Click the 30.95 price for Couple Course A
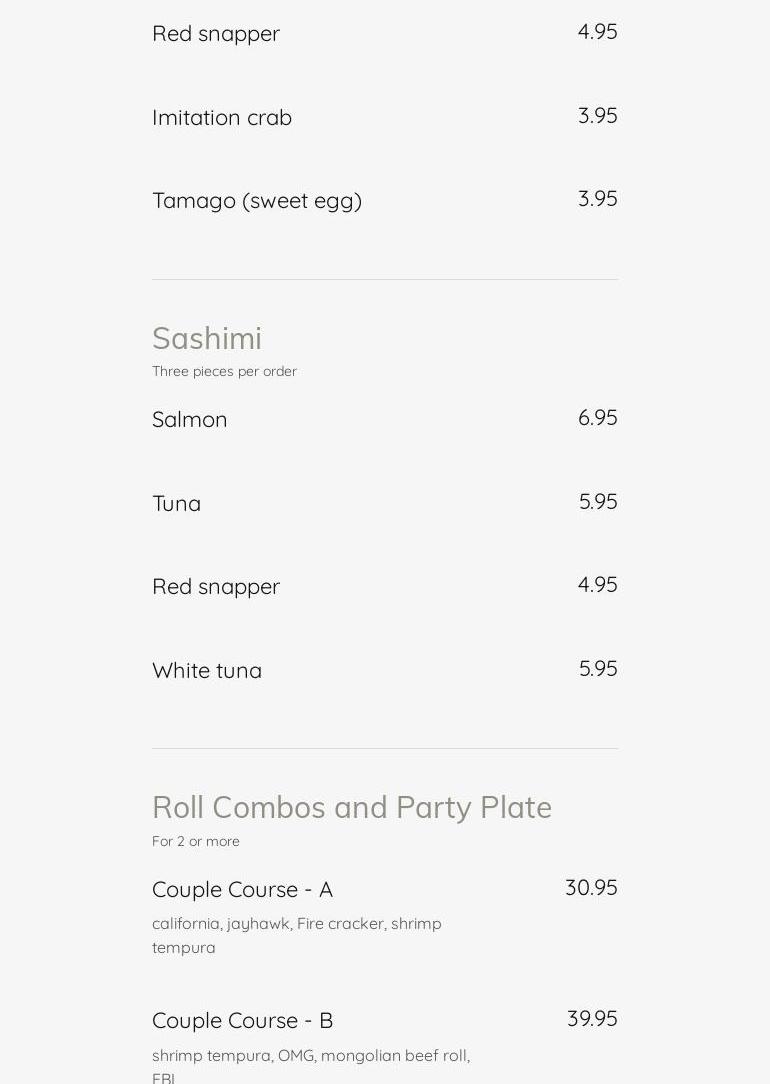The height and width of the screenshot is (1084, 770). coord(591,888)
